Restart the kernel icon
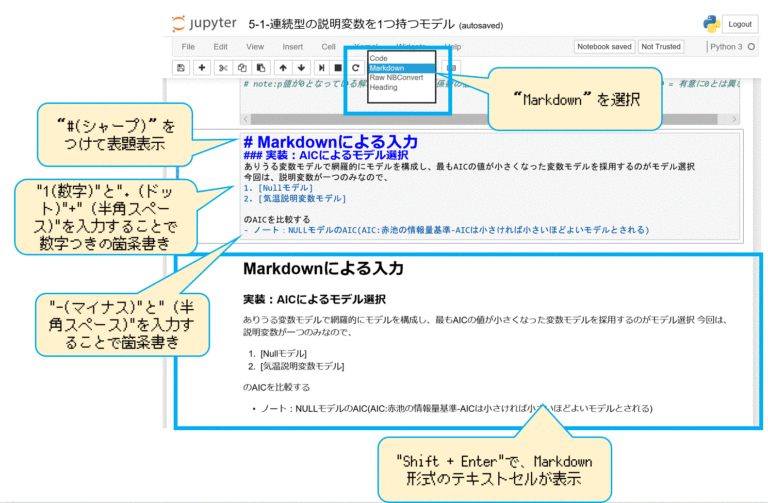This screenshot has height=503, width=768. [x=355, y=67]
